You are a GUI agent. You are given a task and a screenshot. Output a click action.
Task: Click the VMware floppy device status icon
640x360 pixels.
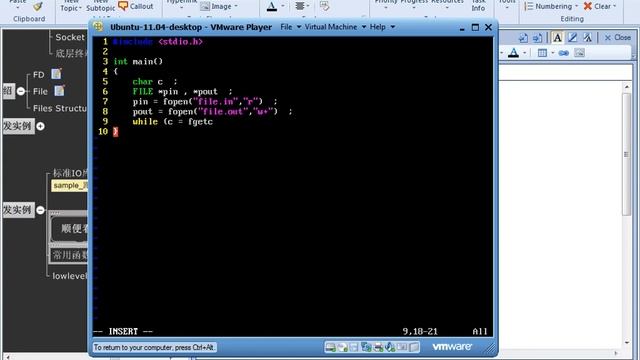point(354,347)
